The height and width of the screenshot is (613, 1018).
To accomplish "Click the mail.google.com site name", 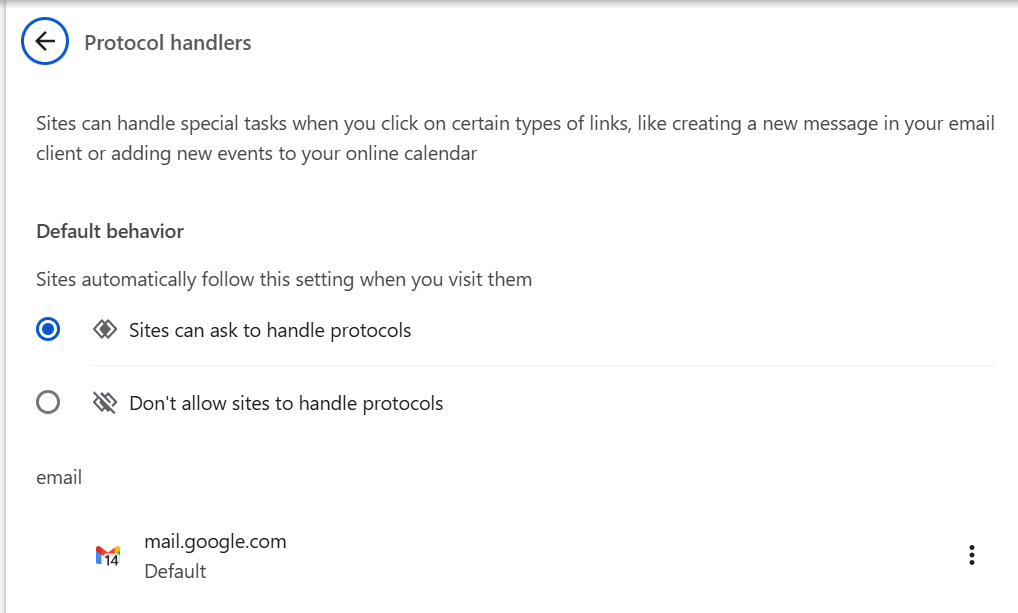I will [215, 541].
